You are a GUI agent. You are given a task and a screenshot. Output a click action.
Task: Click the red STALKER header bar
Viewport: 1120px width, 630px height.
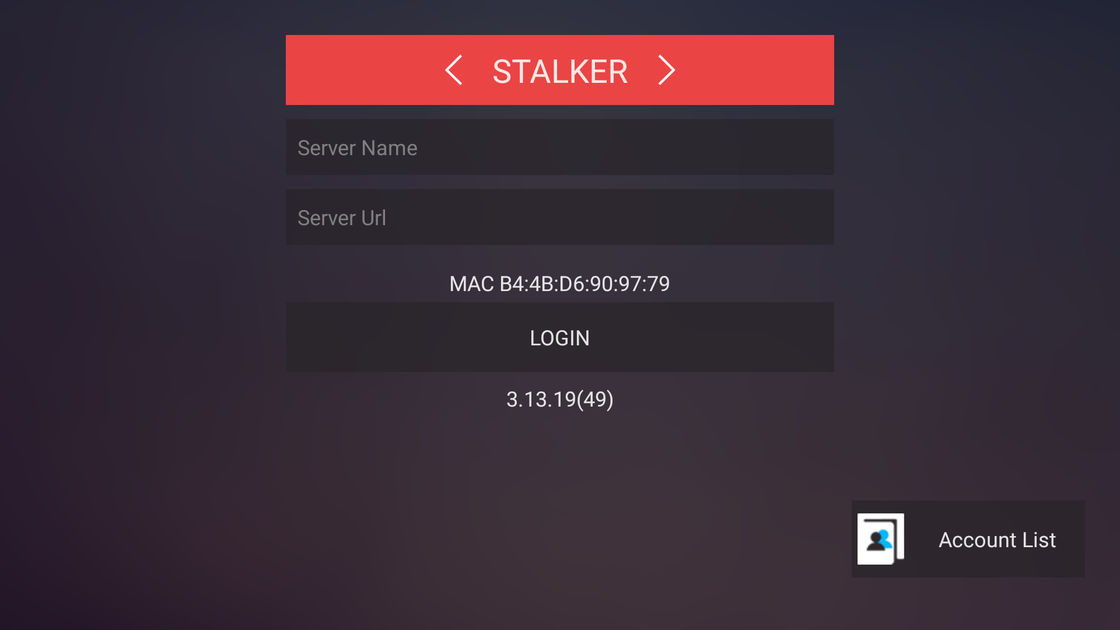[560, 70]
